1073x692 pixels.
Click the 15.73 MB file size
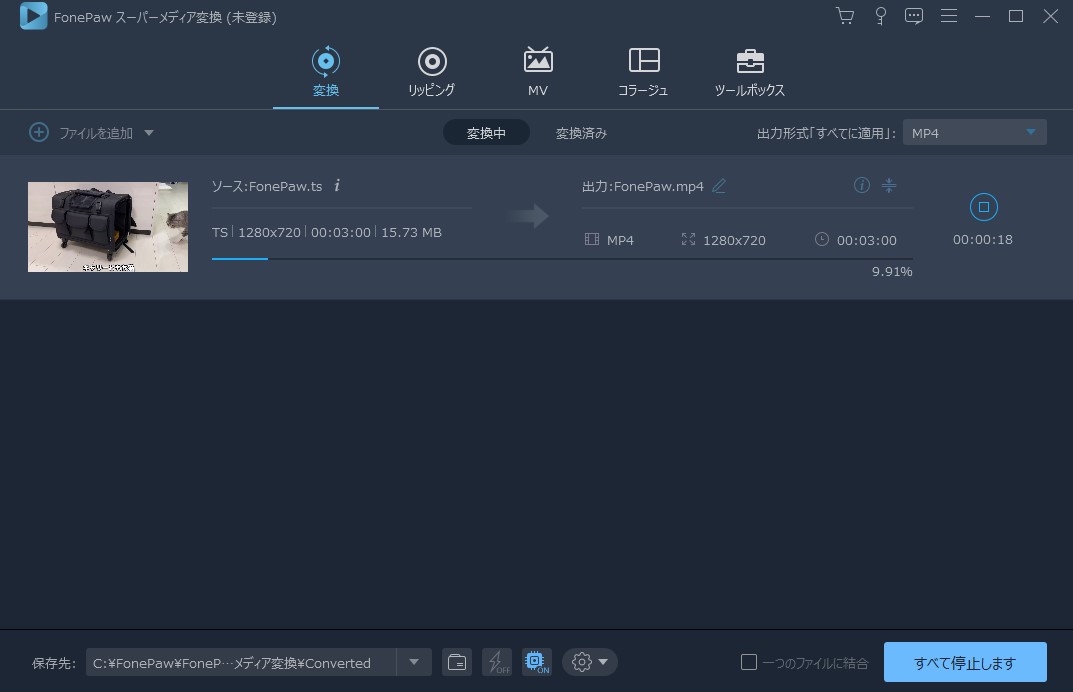pos(411,233)
